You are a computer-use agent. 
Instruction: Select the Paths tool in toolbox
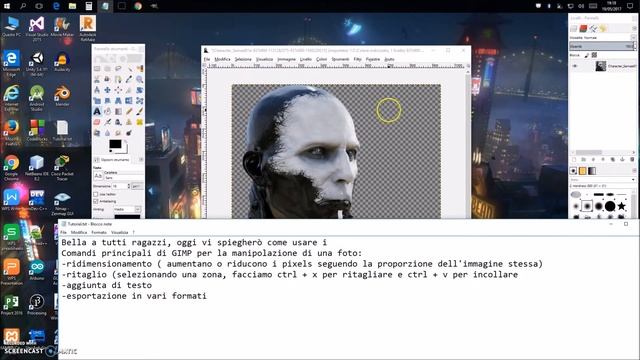point(118,79)
